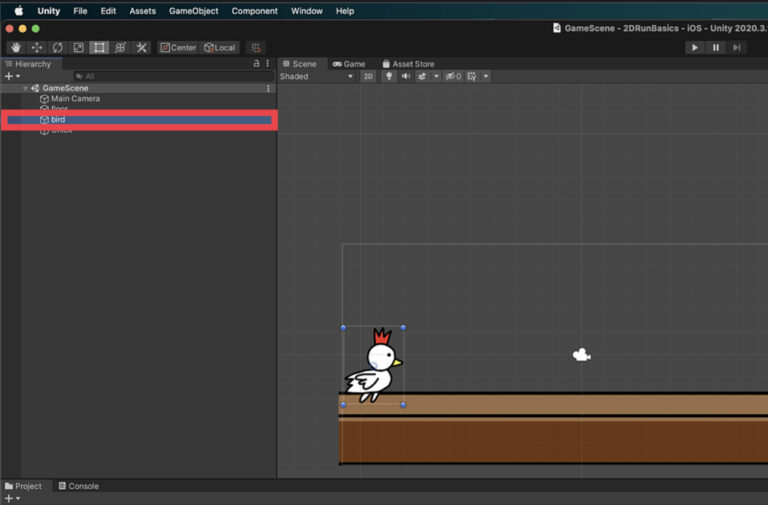Image resolution: width=768 pixels, height=505 pixels.
Task: Open the Apple menu
Action: point(19,11)
